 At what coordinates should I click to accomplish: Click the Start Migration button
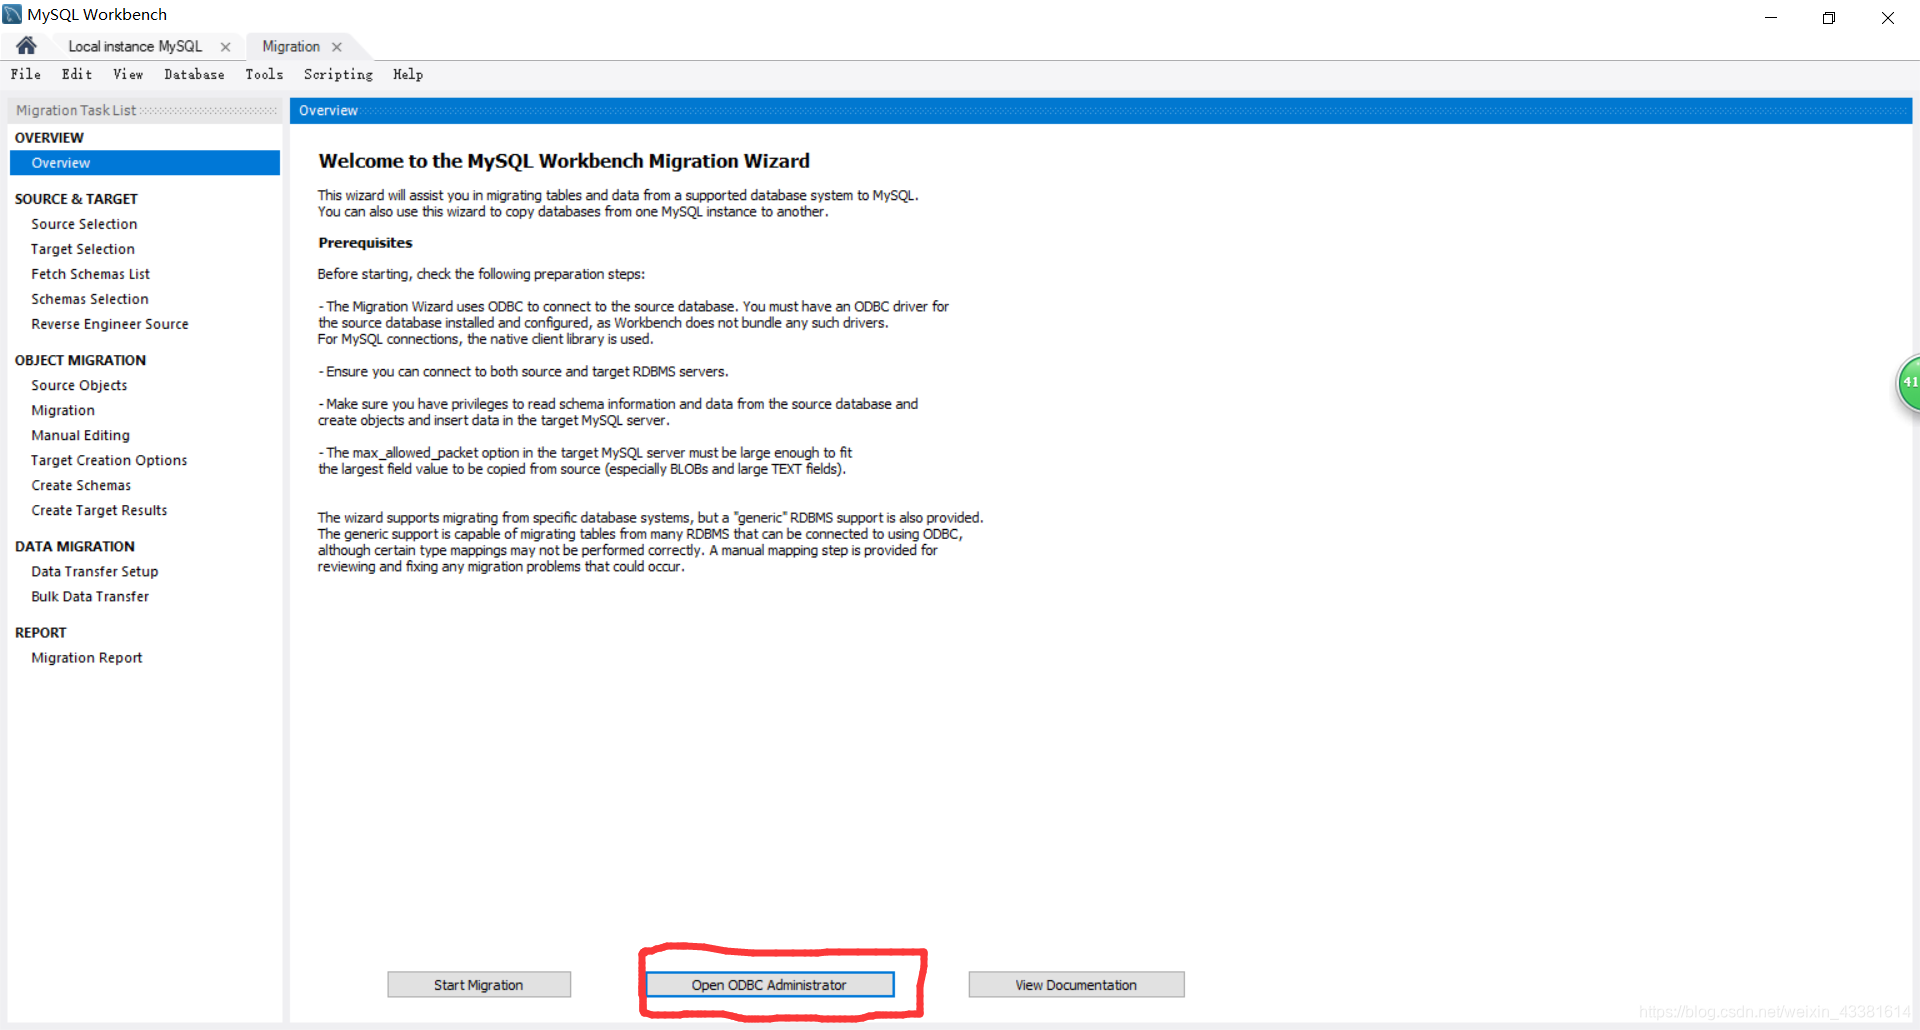point(479,985)
